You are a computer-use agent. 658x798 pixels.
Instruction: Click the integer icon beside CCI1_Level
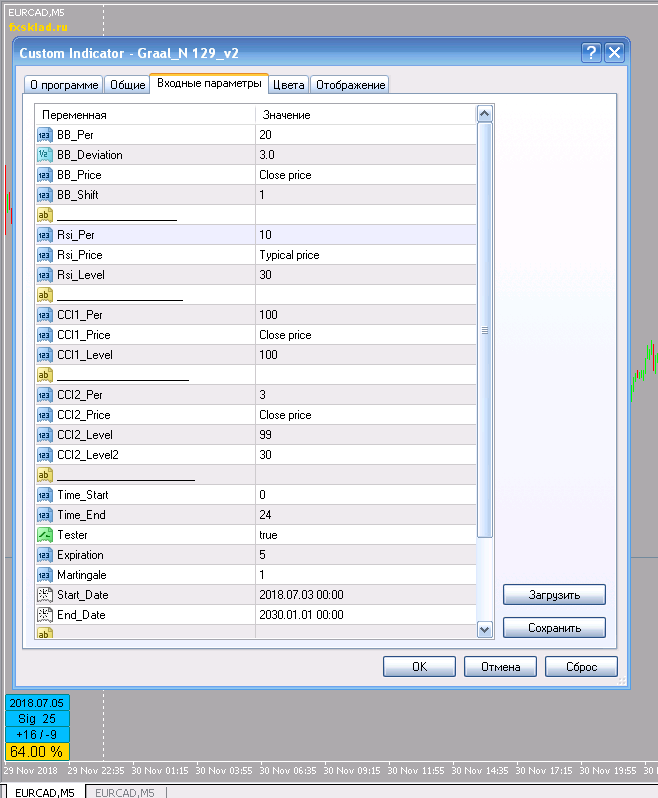point(45,355)
